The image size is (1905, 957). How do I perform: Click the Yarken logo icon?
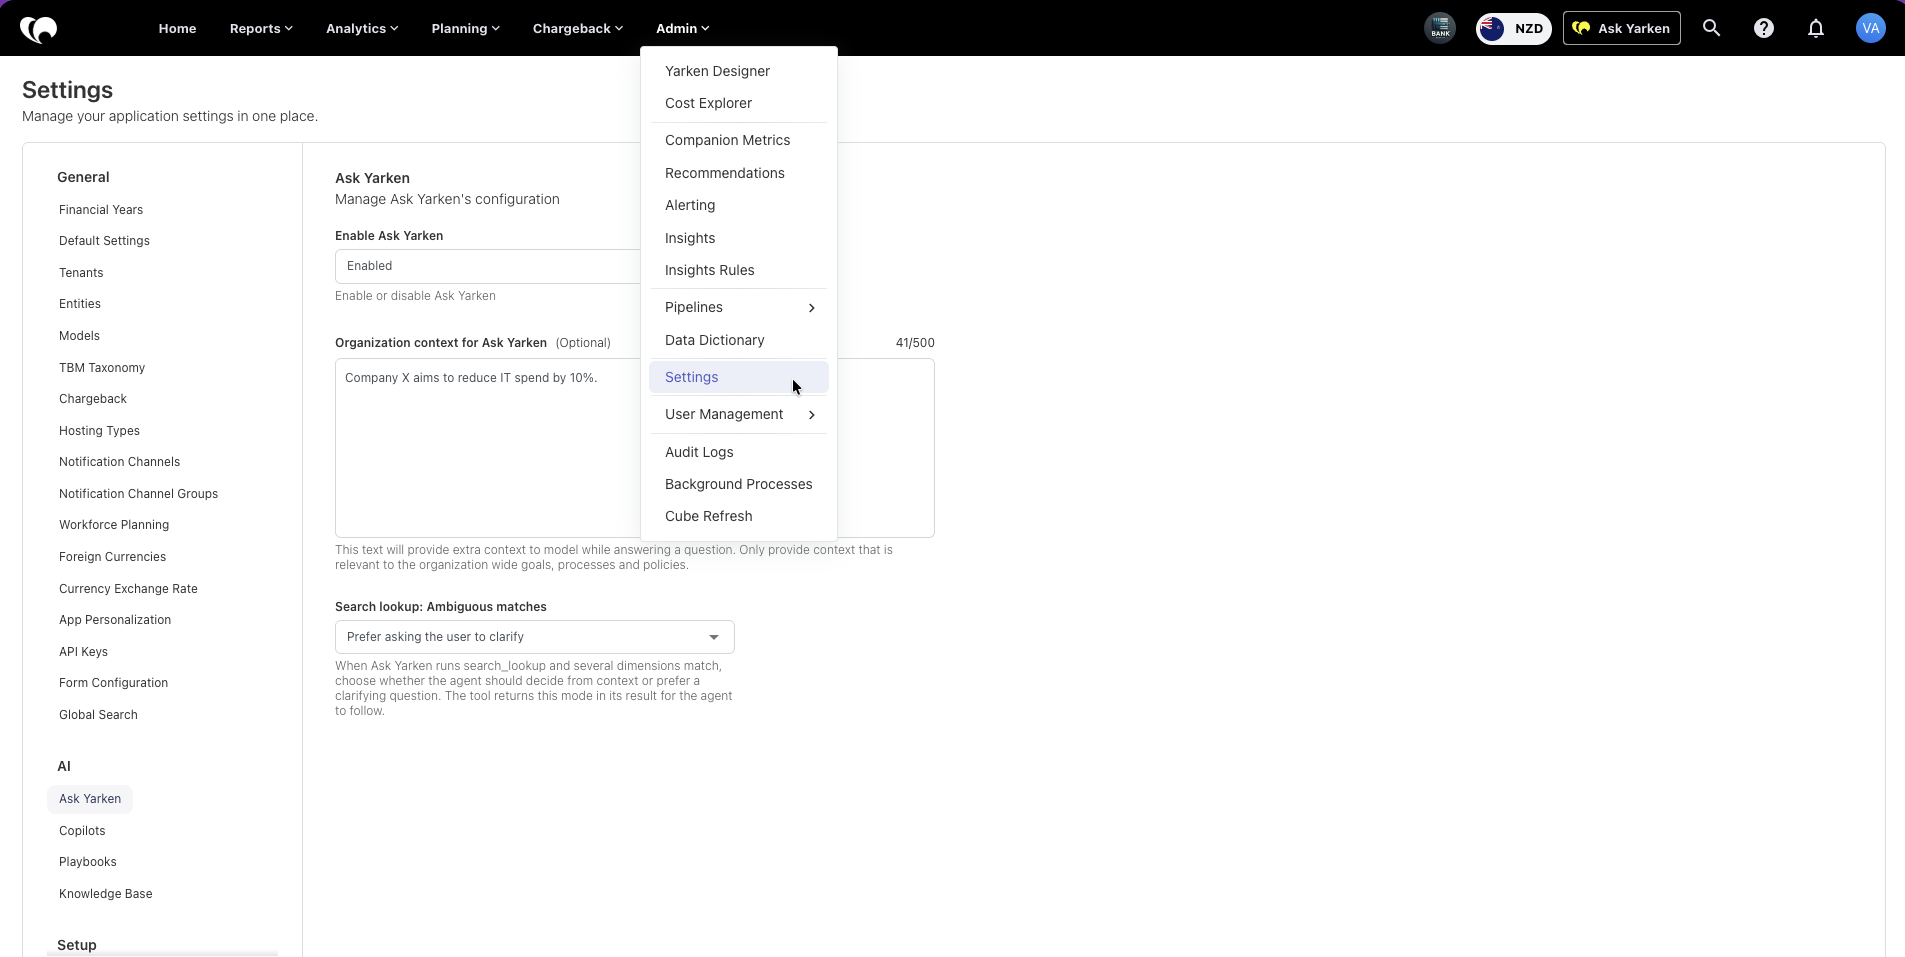coord(39,29)
